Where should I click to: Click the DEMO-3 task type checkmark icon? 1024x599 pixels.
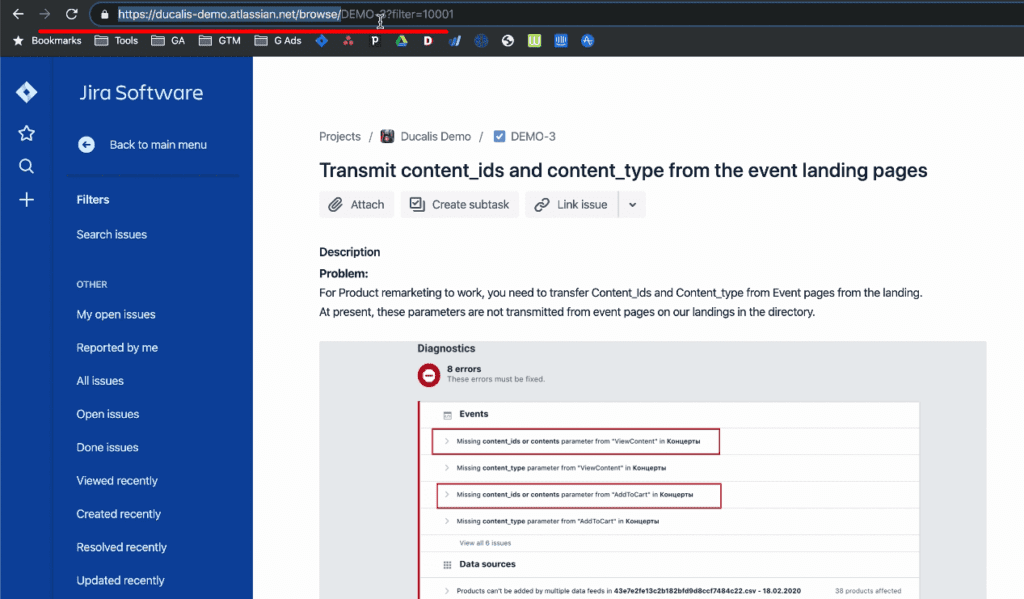pyautogui.click(x=500, y=136)
